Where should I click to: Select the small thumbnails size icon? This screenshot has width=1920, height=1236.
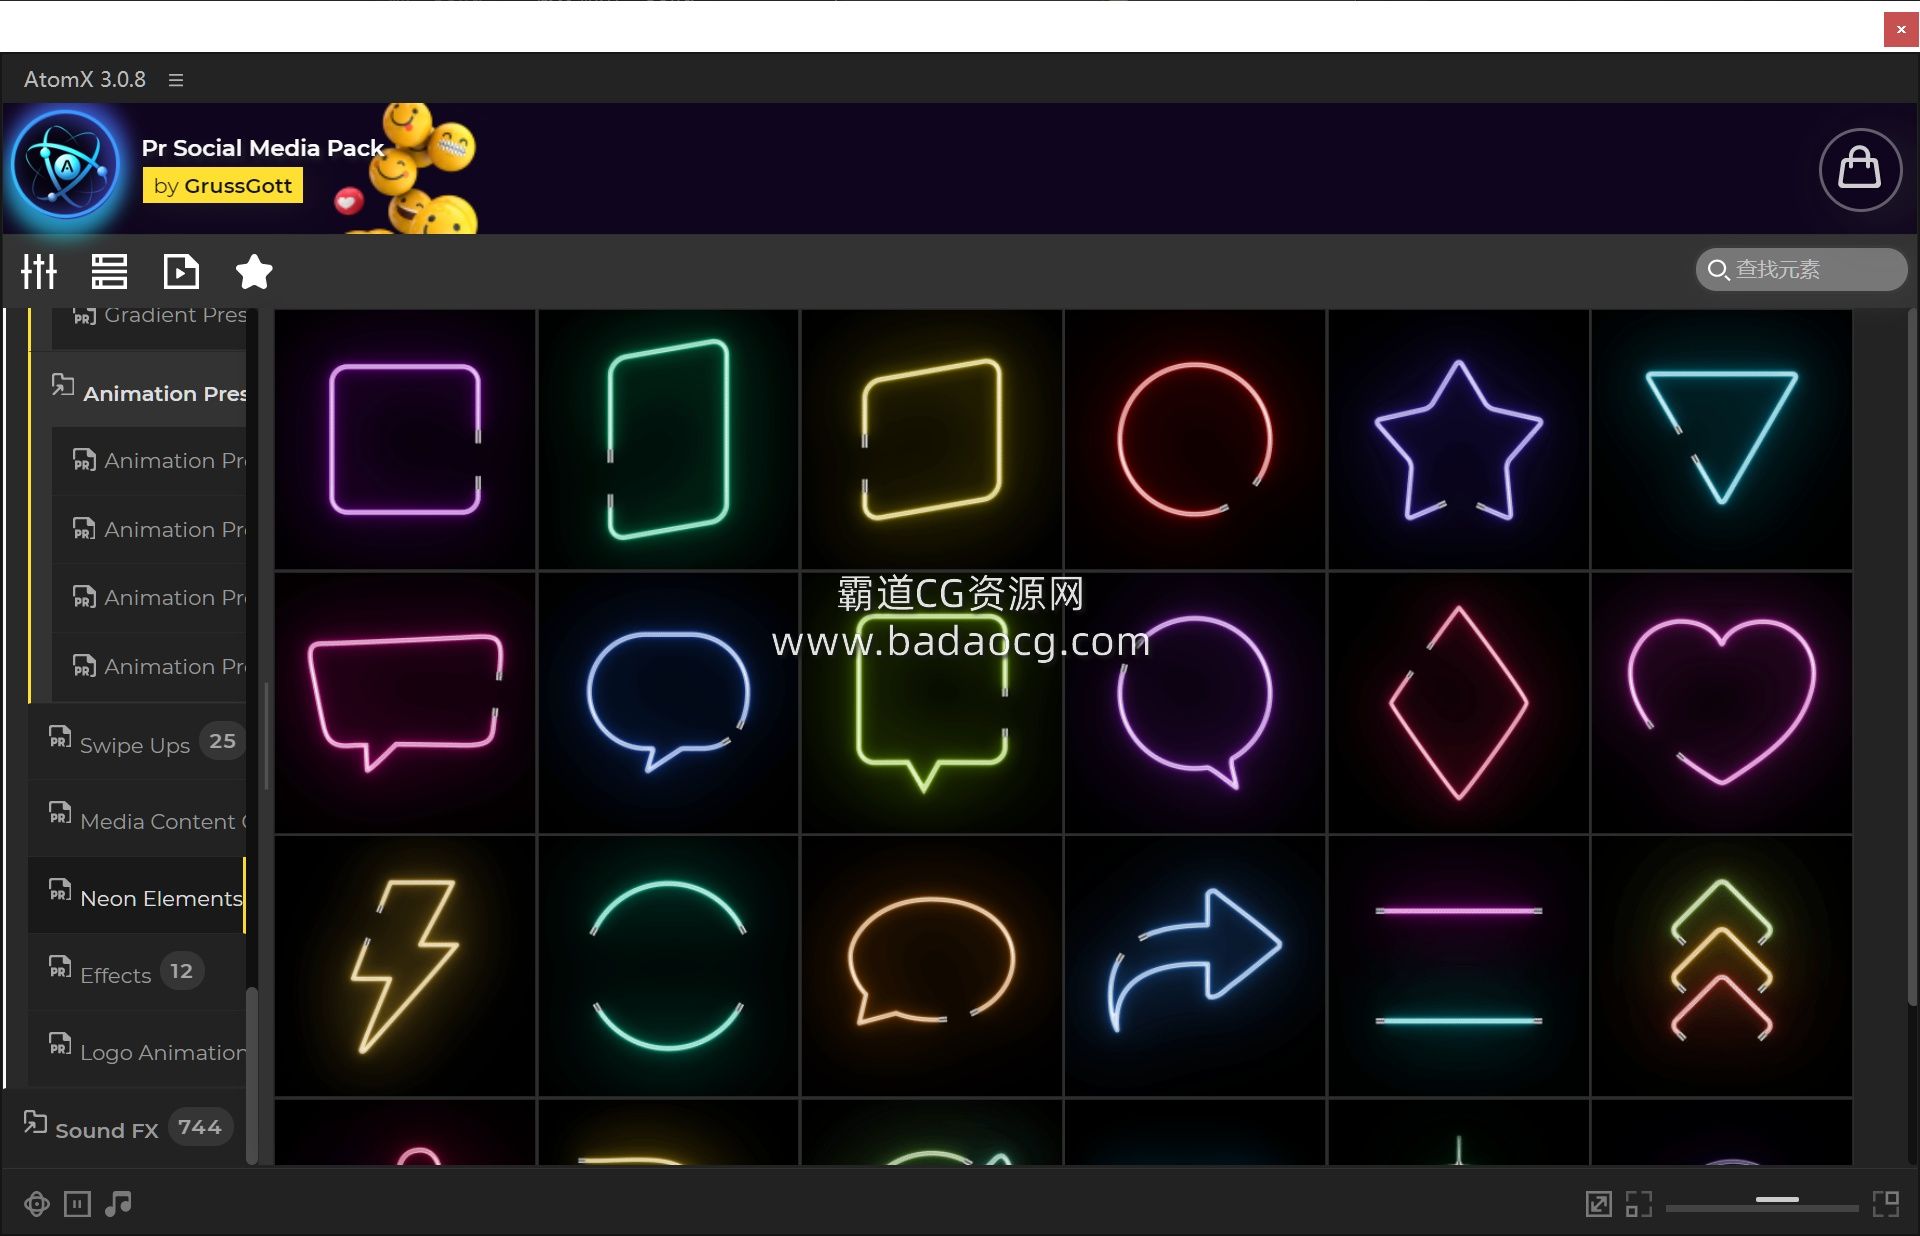[1639, 1204]
